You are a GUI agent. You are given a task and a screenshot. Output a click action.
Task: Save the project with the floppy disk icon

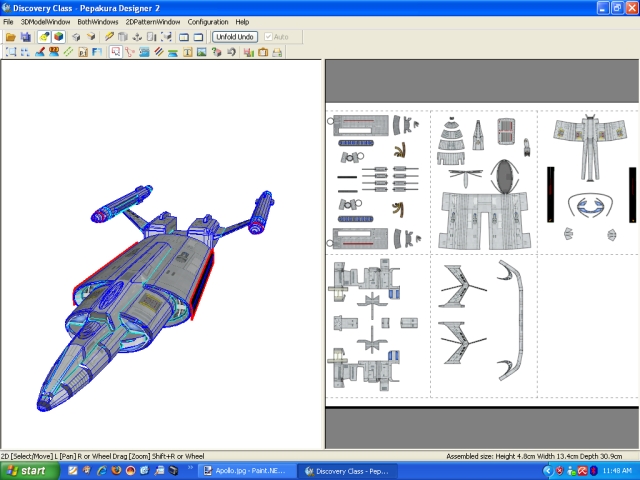click(25, 37)
